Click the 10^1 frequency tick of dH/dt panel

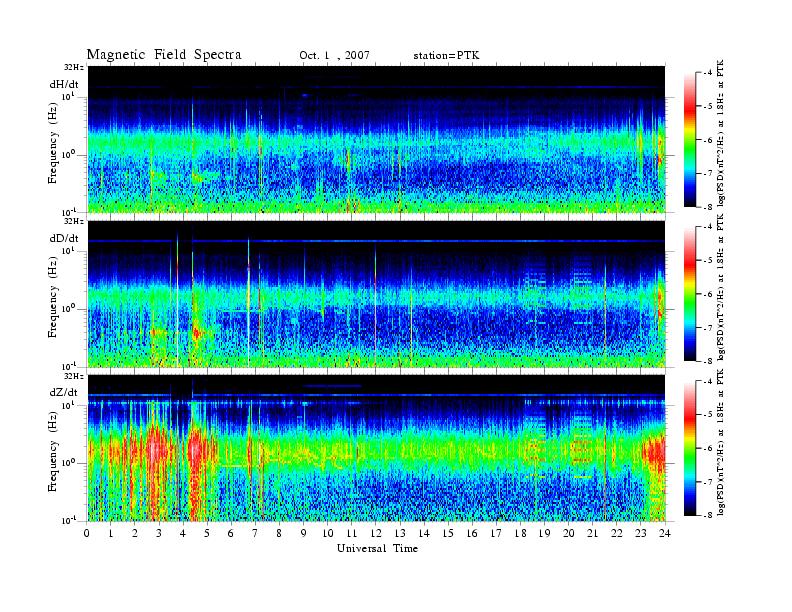(x=69, y=96)
